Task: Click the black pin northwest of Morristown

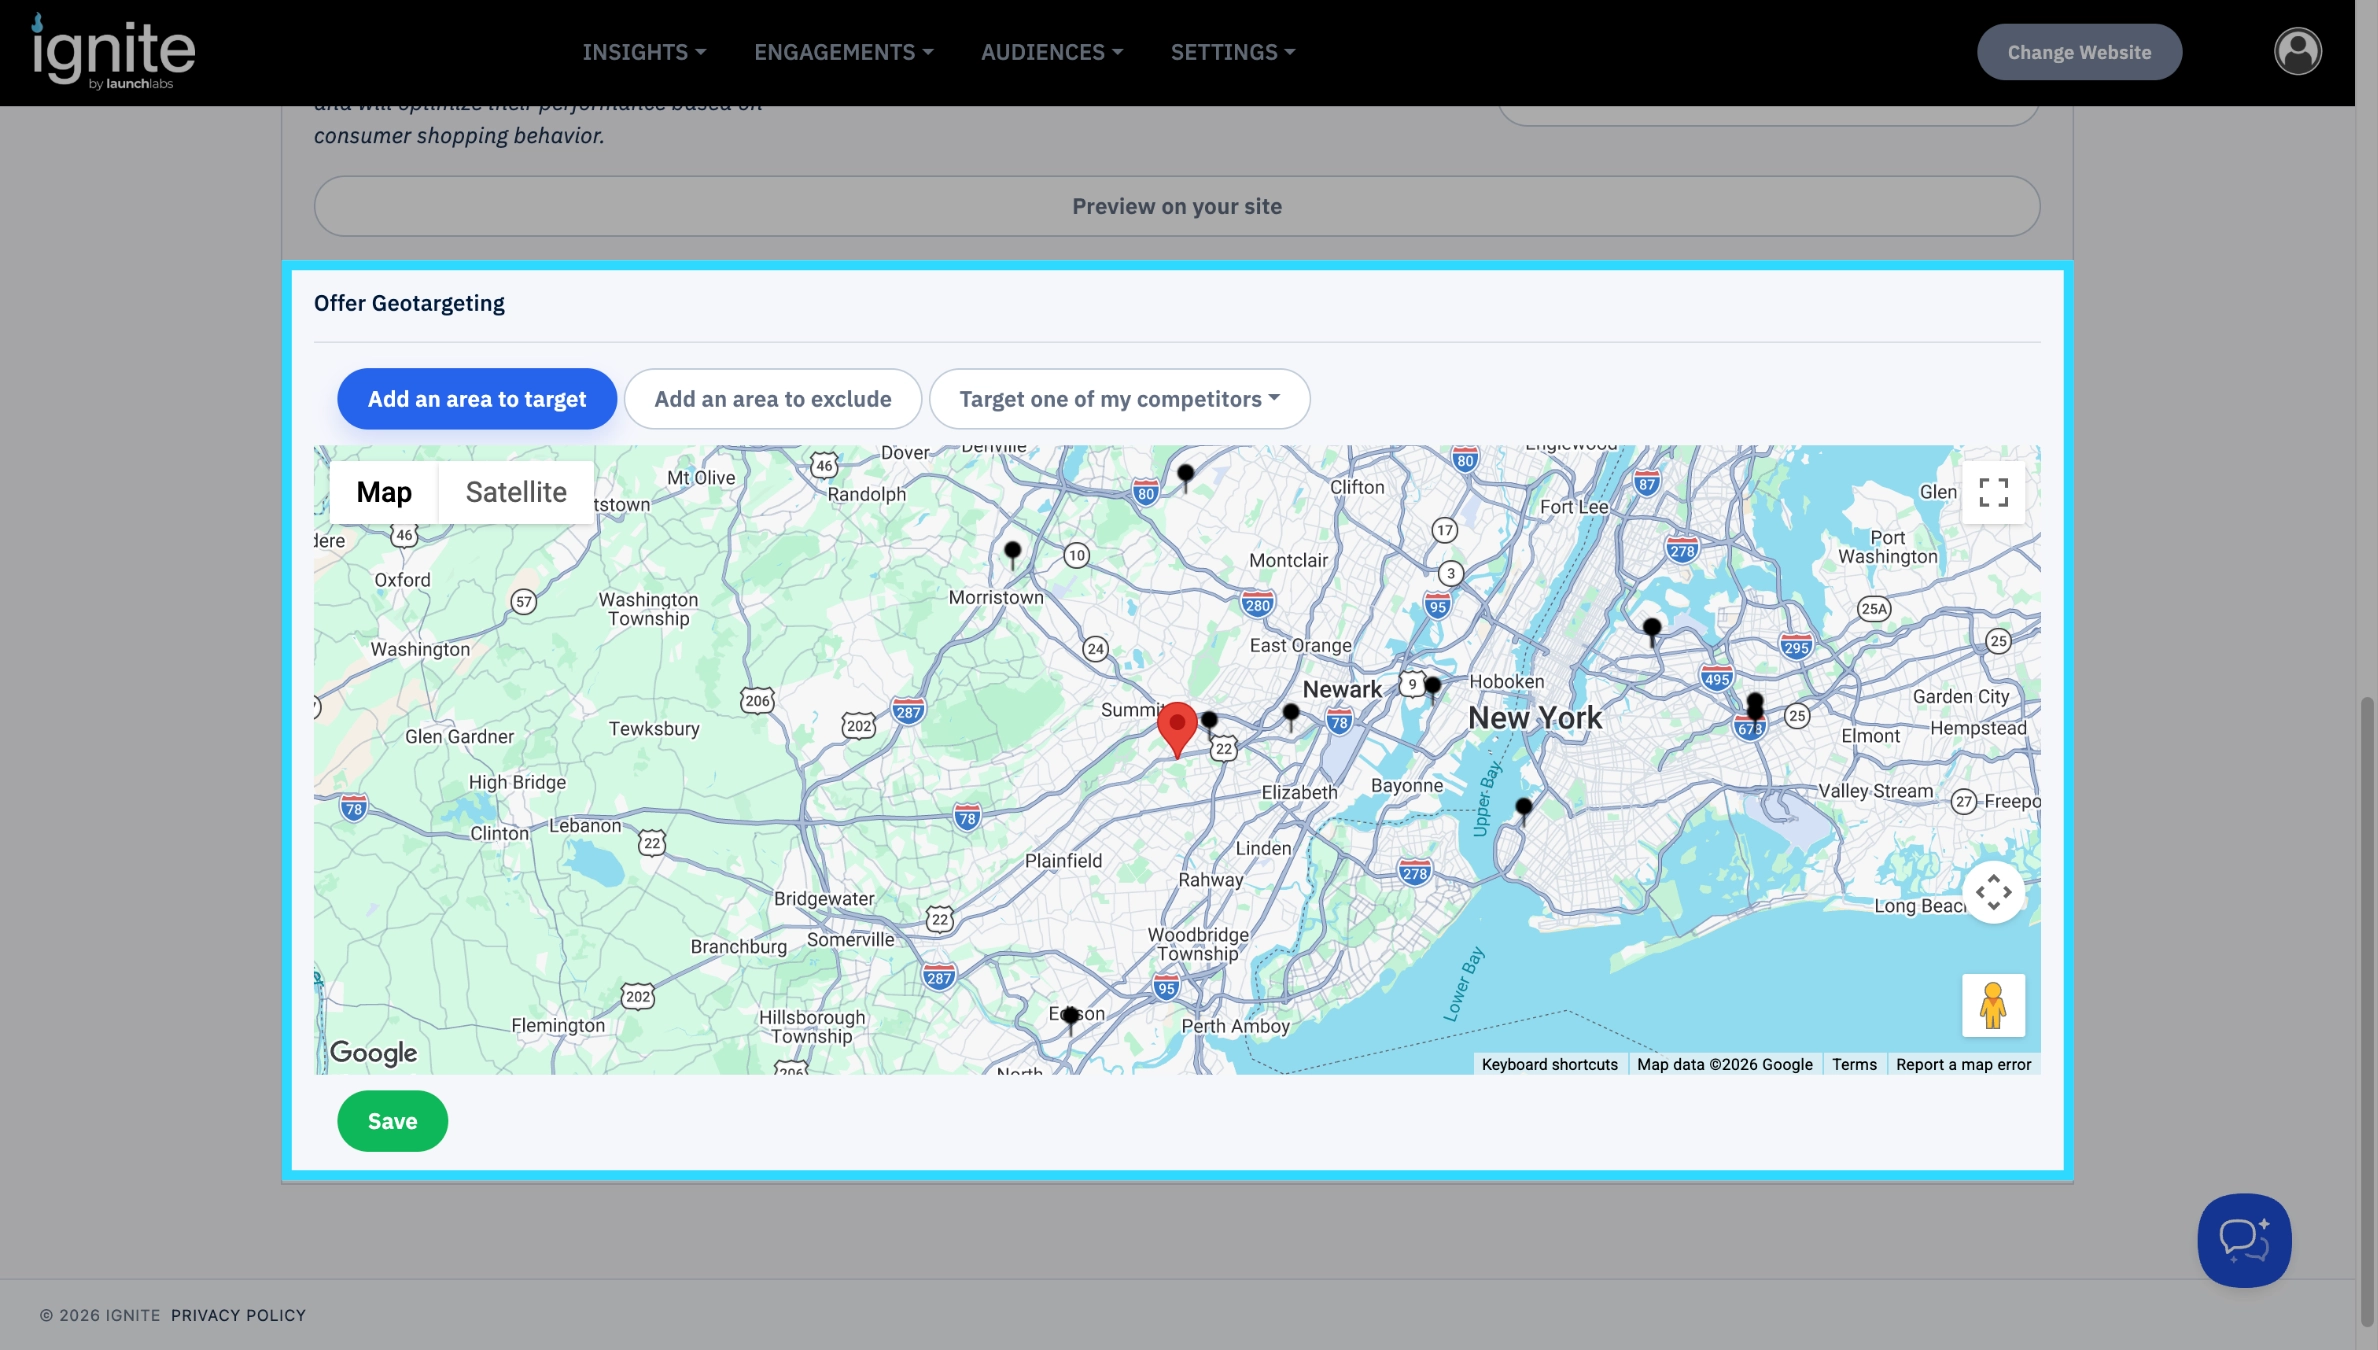Action: [x=1012, y=554]
